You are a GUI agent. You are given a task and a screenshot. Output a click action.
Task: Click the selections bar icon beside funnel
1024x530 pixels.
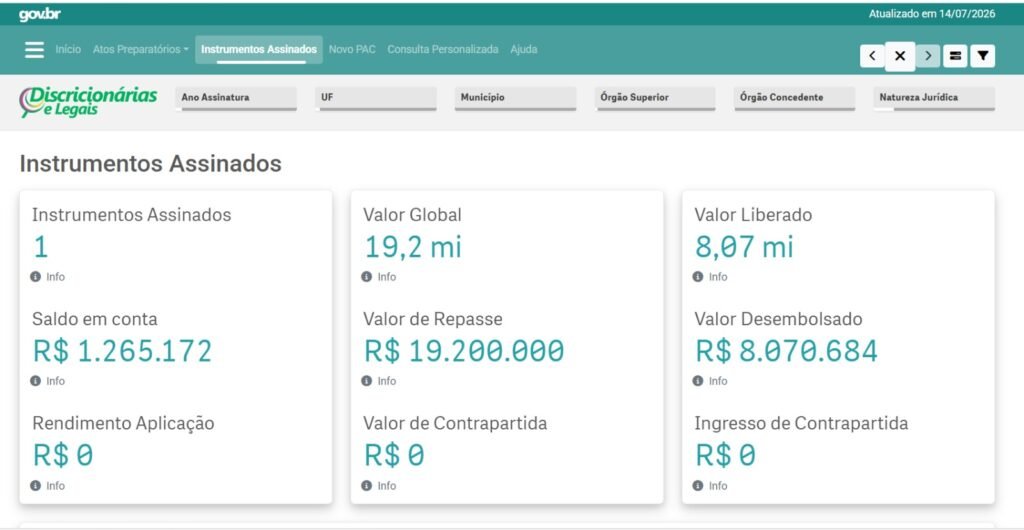click(x=955, y=56)
